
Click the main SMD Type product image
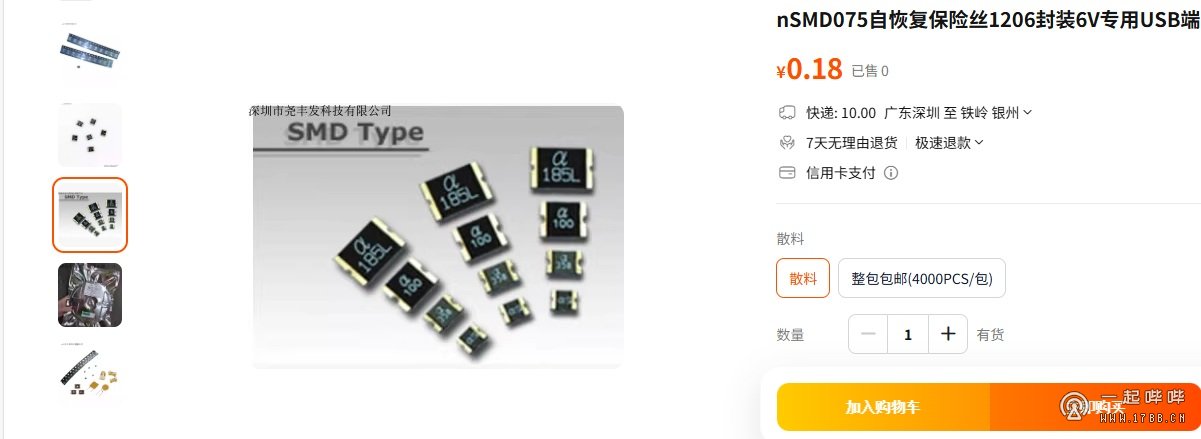[x=438, y=236]
